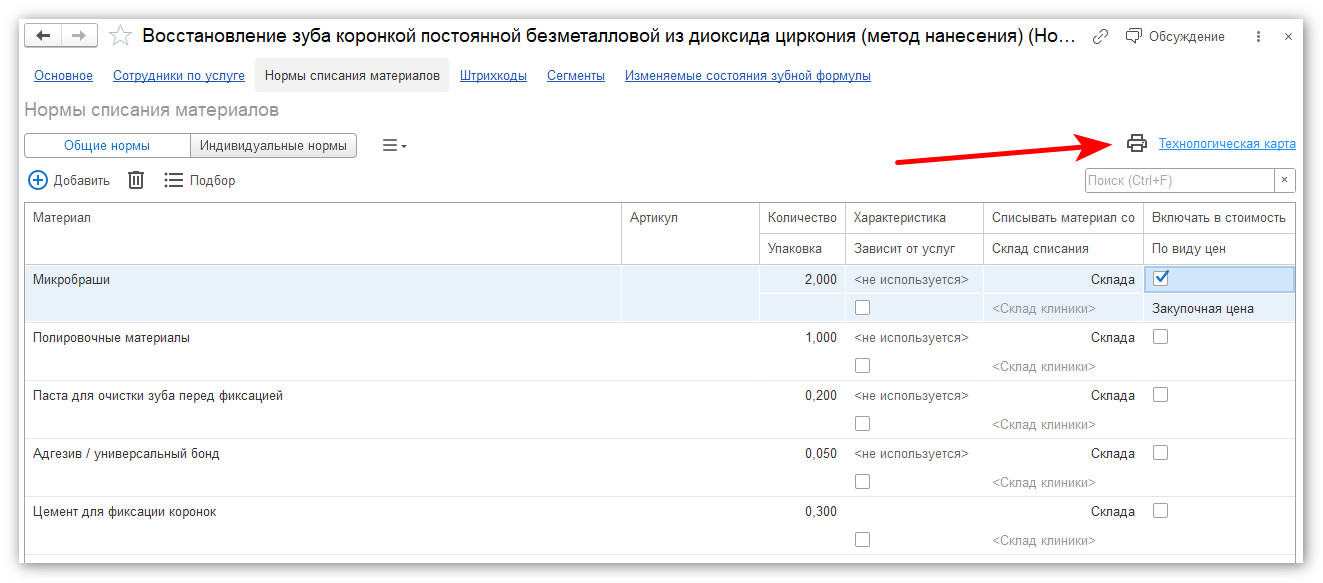This screenshot has height=583, width=1323.
Task: Click the printer icon for Технологическая карта
Action: pyautogui.click(x=1136, y=143)
